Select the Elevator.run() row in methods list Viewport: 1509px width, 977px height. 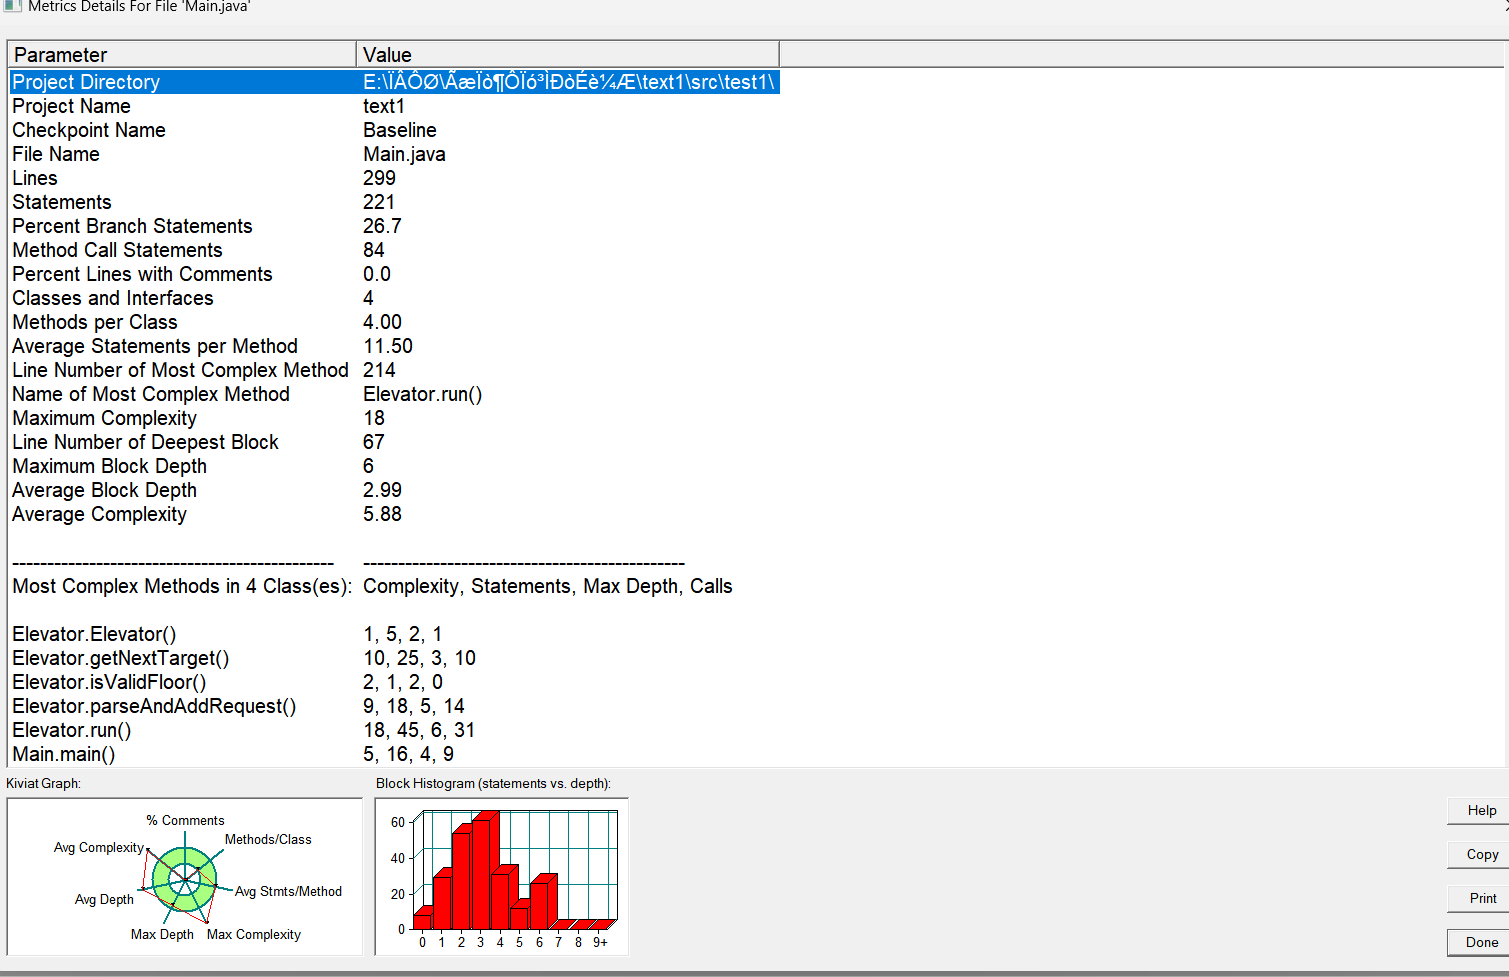(394, 730)
